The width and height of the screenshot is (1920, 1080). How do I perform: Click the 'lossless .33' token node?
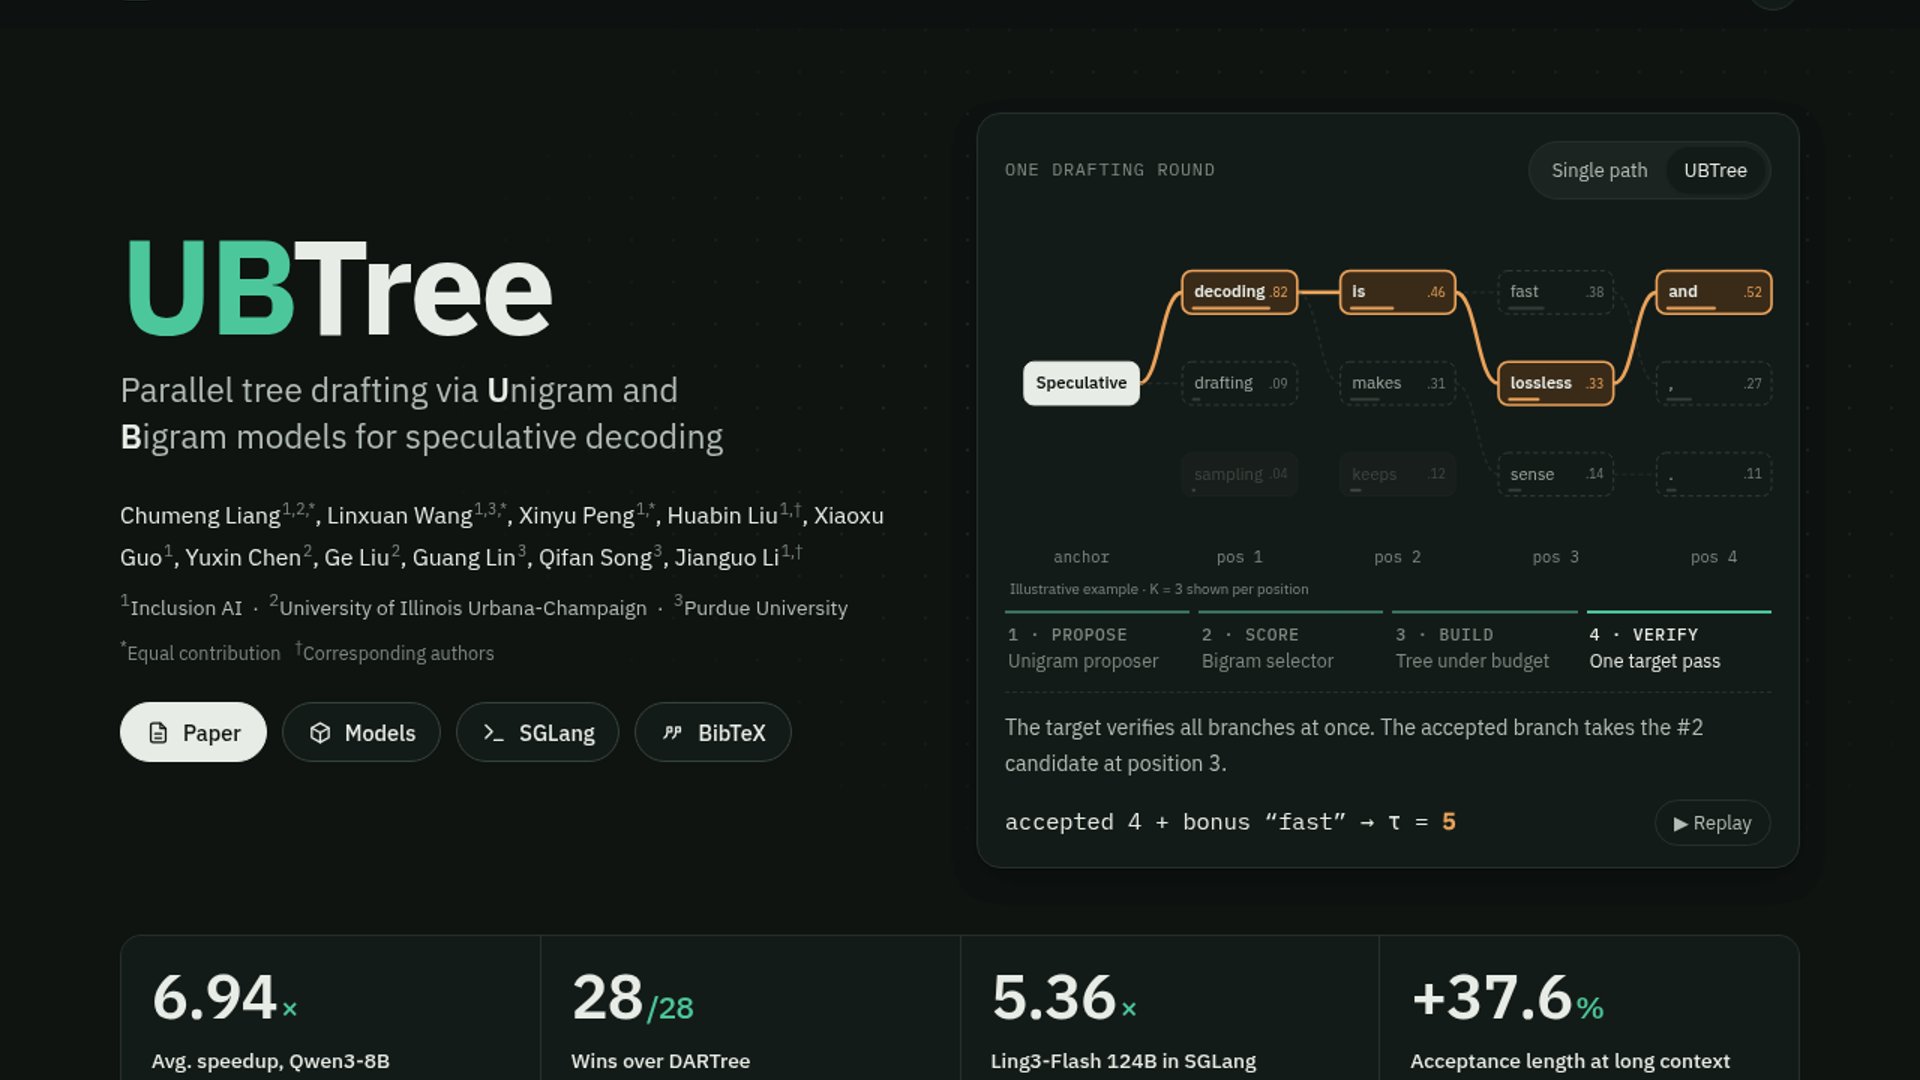1556,383
